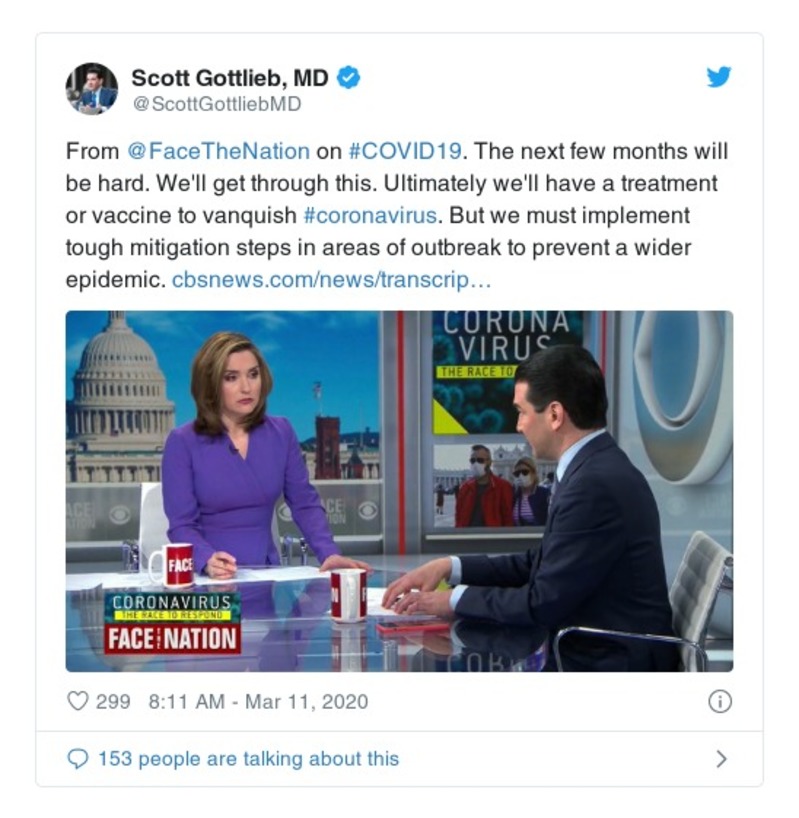Open the cbsnews.com transcript link
Viewport: 799px width, 818px height.
pyautogui.click(x=331, y=280)
